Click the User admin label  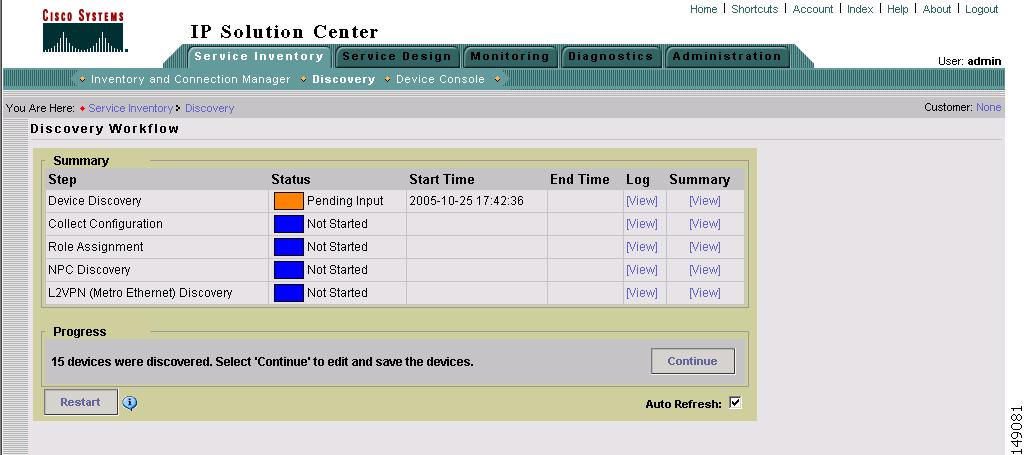(969, 61)
